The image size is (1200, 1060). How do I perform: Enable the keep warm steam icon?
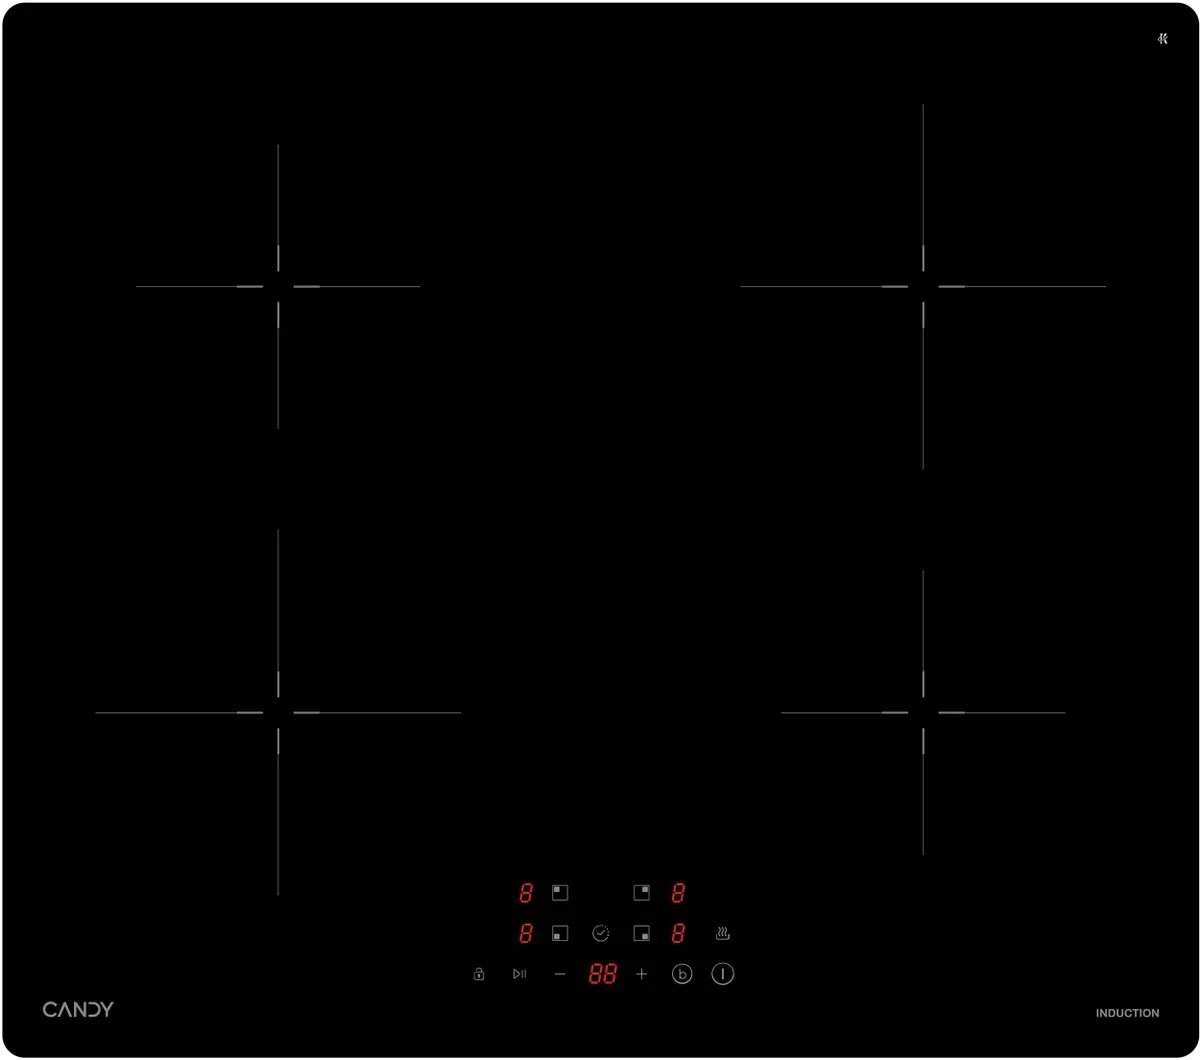pos(723,934)
